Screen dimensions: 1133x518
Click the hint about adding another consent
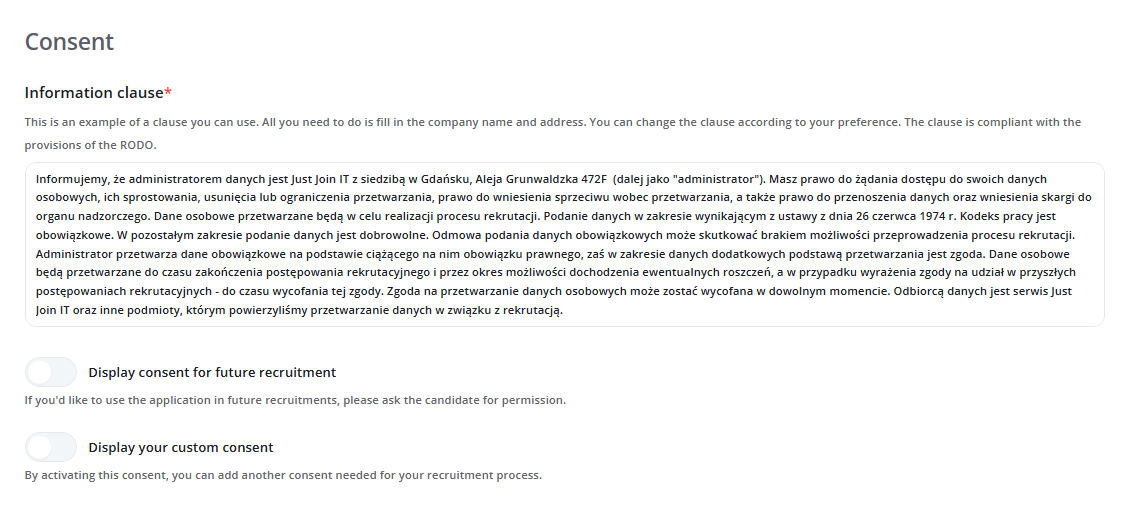pyautogui.click(x=283, y=475)
